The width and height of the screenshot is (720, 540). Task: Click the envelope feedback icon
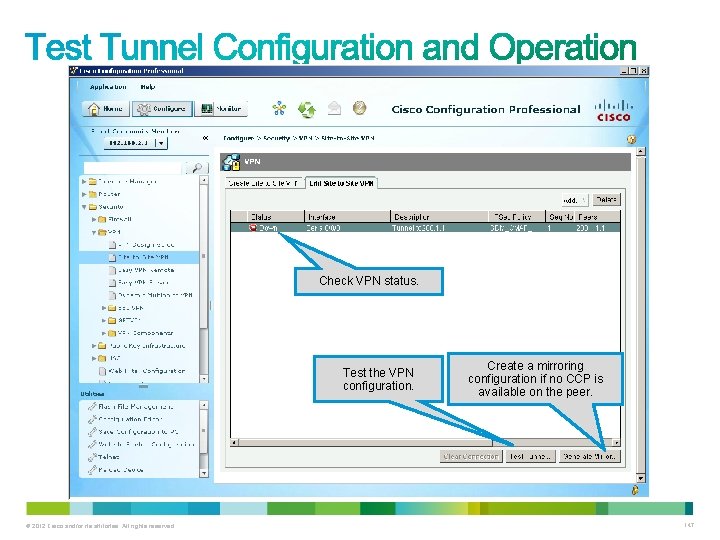click(334, 108)
